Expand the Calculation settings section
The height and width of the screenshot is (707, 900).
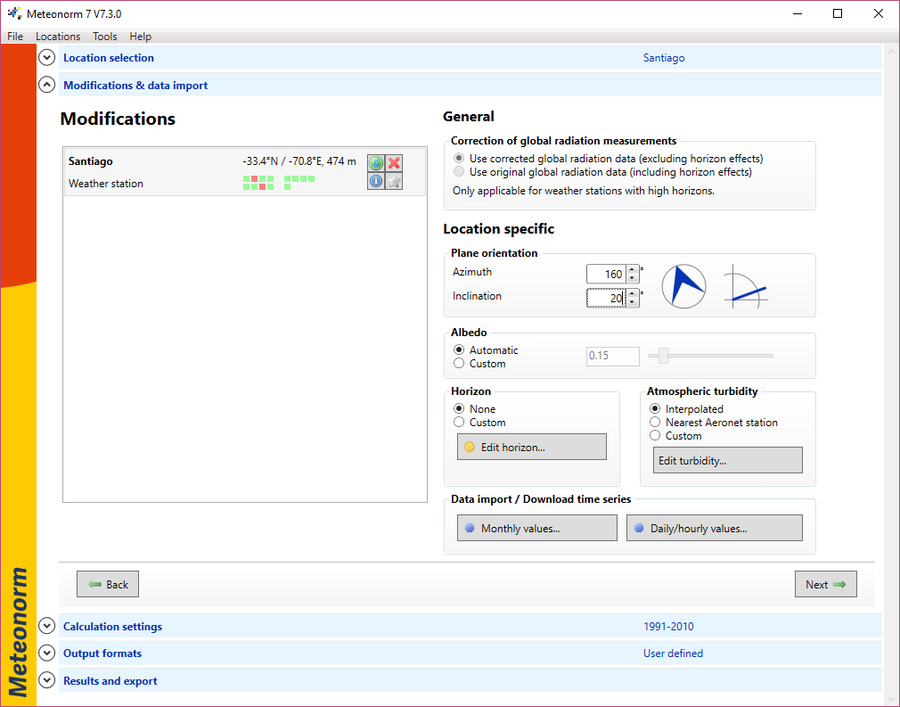(x=46, y=626)
